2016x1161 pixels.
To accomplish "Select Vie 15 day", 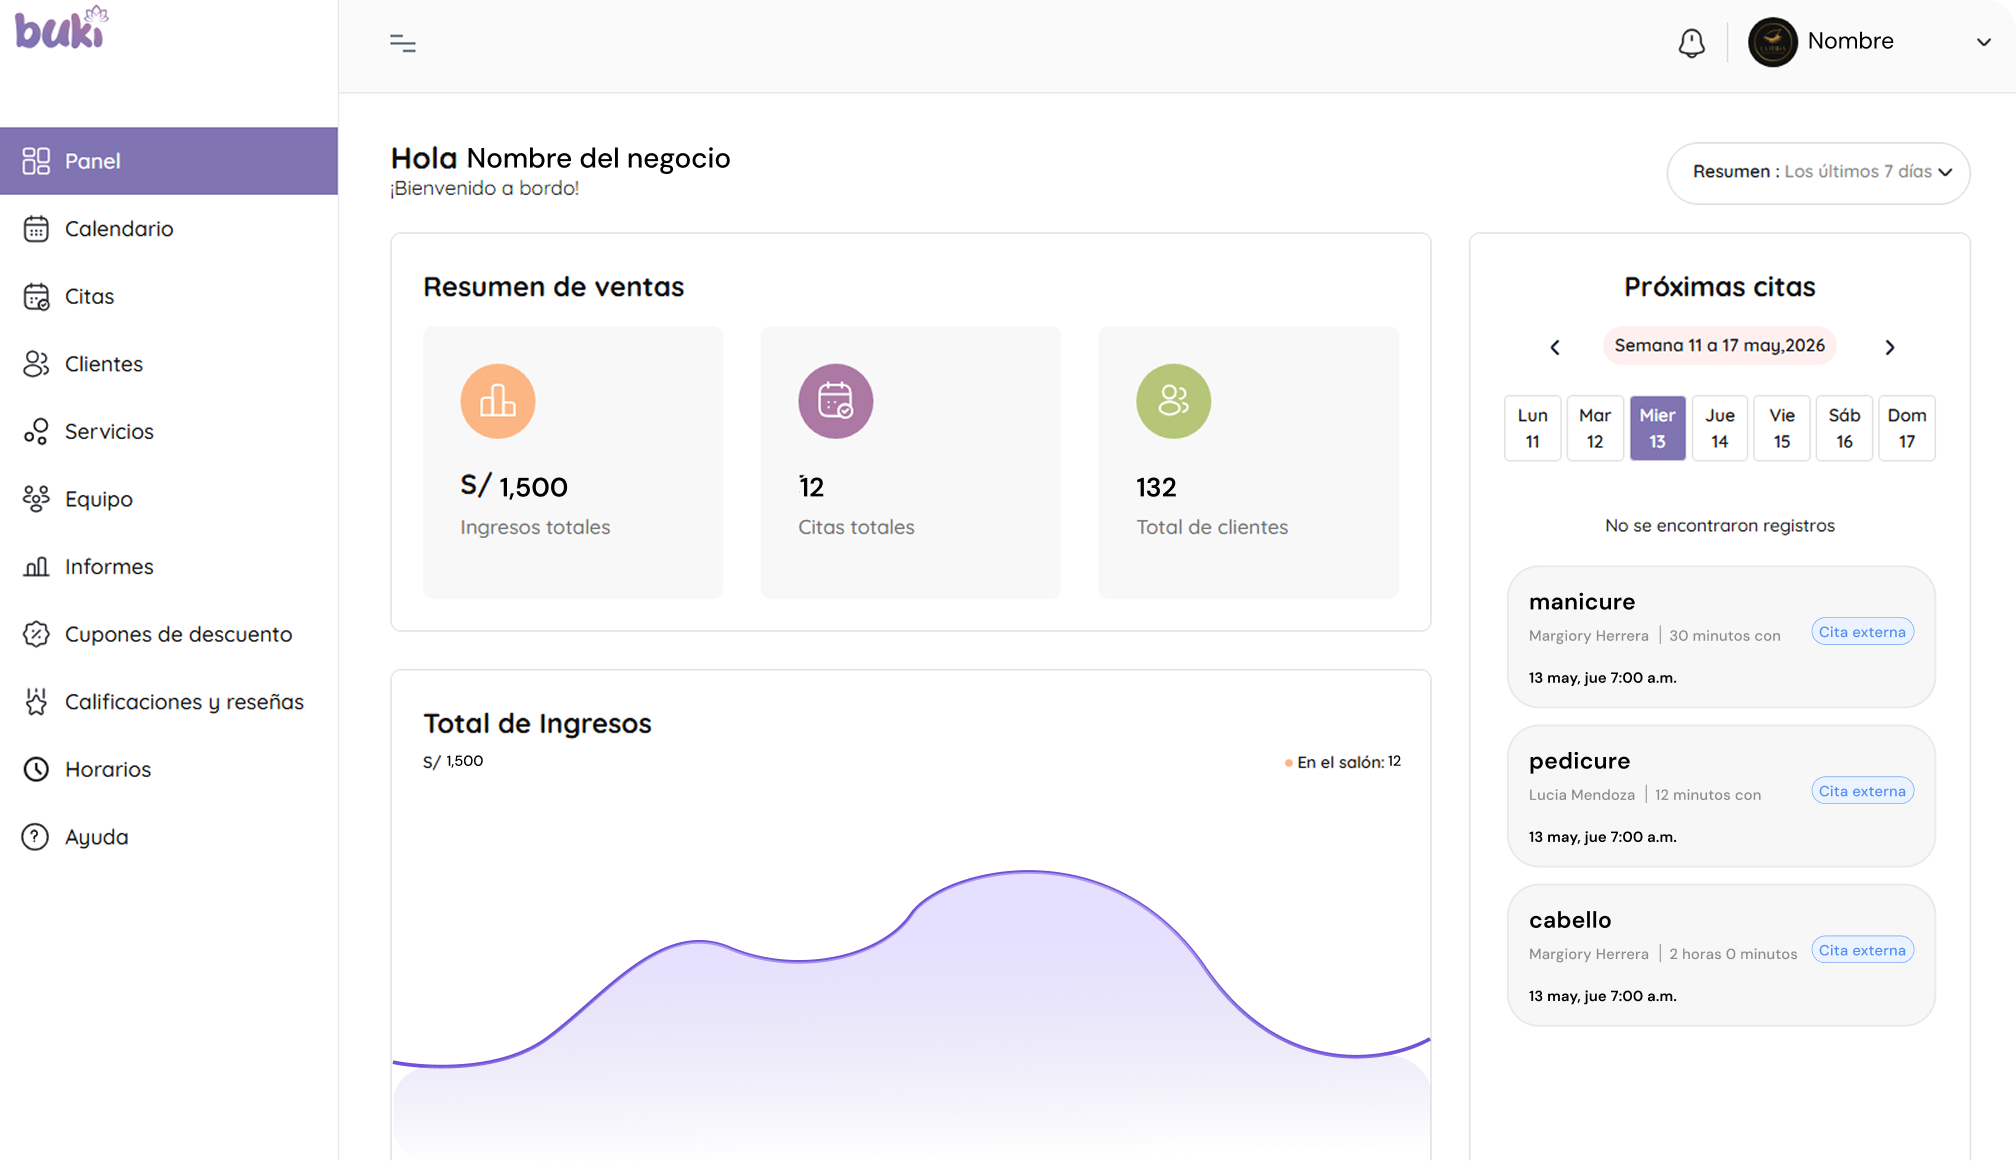I will 1782,428.
